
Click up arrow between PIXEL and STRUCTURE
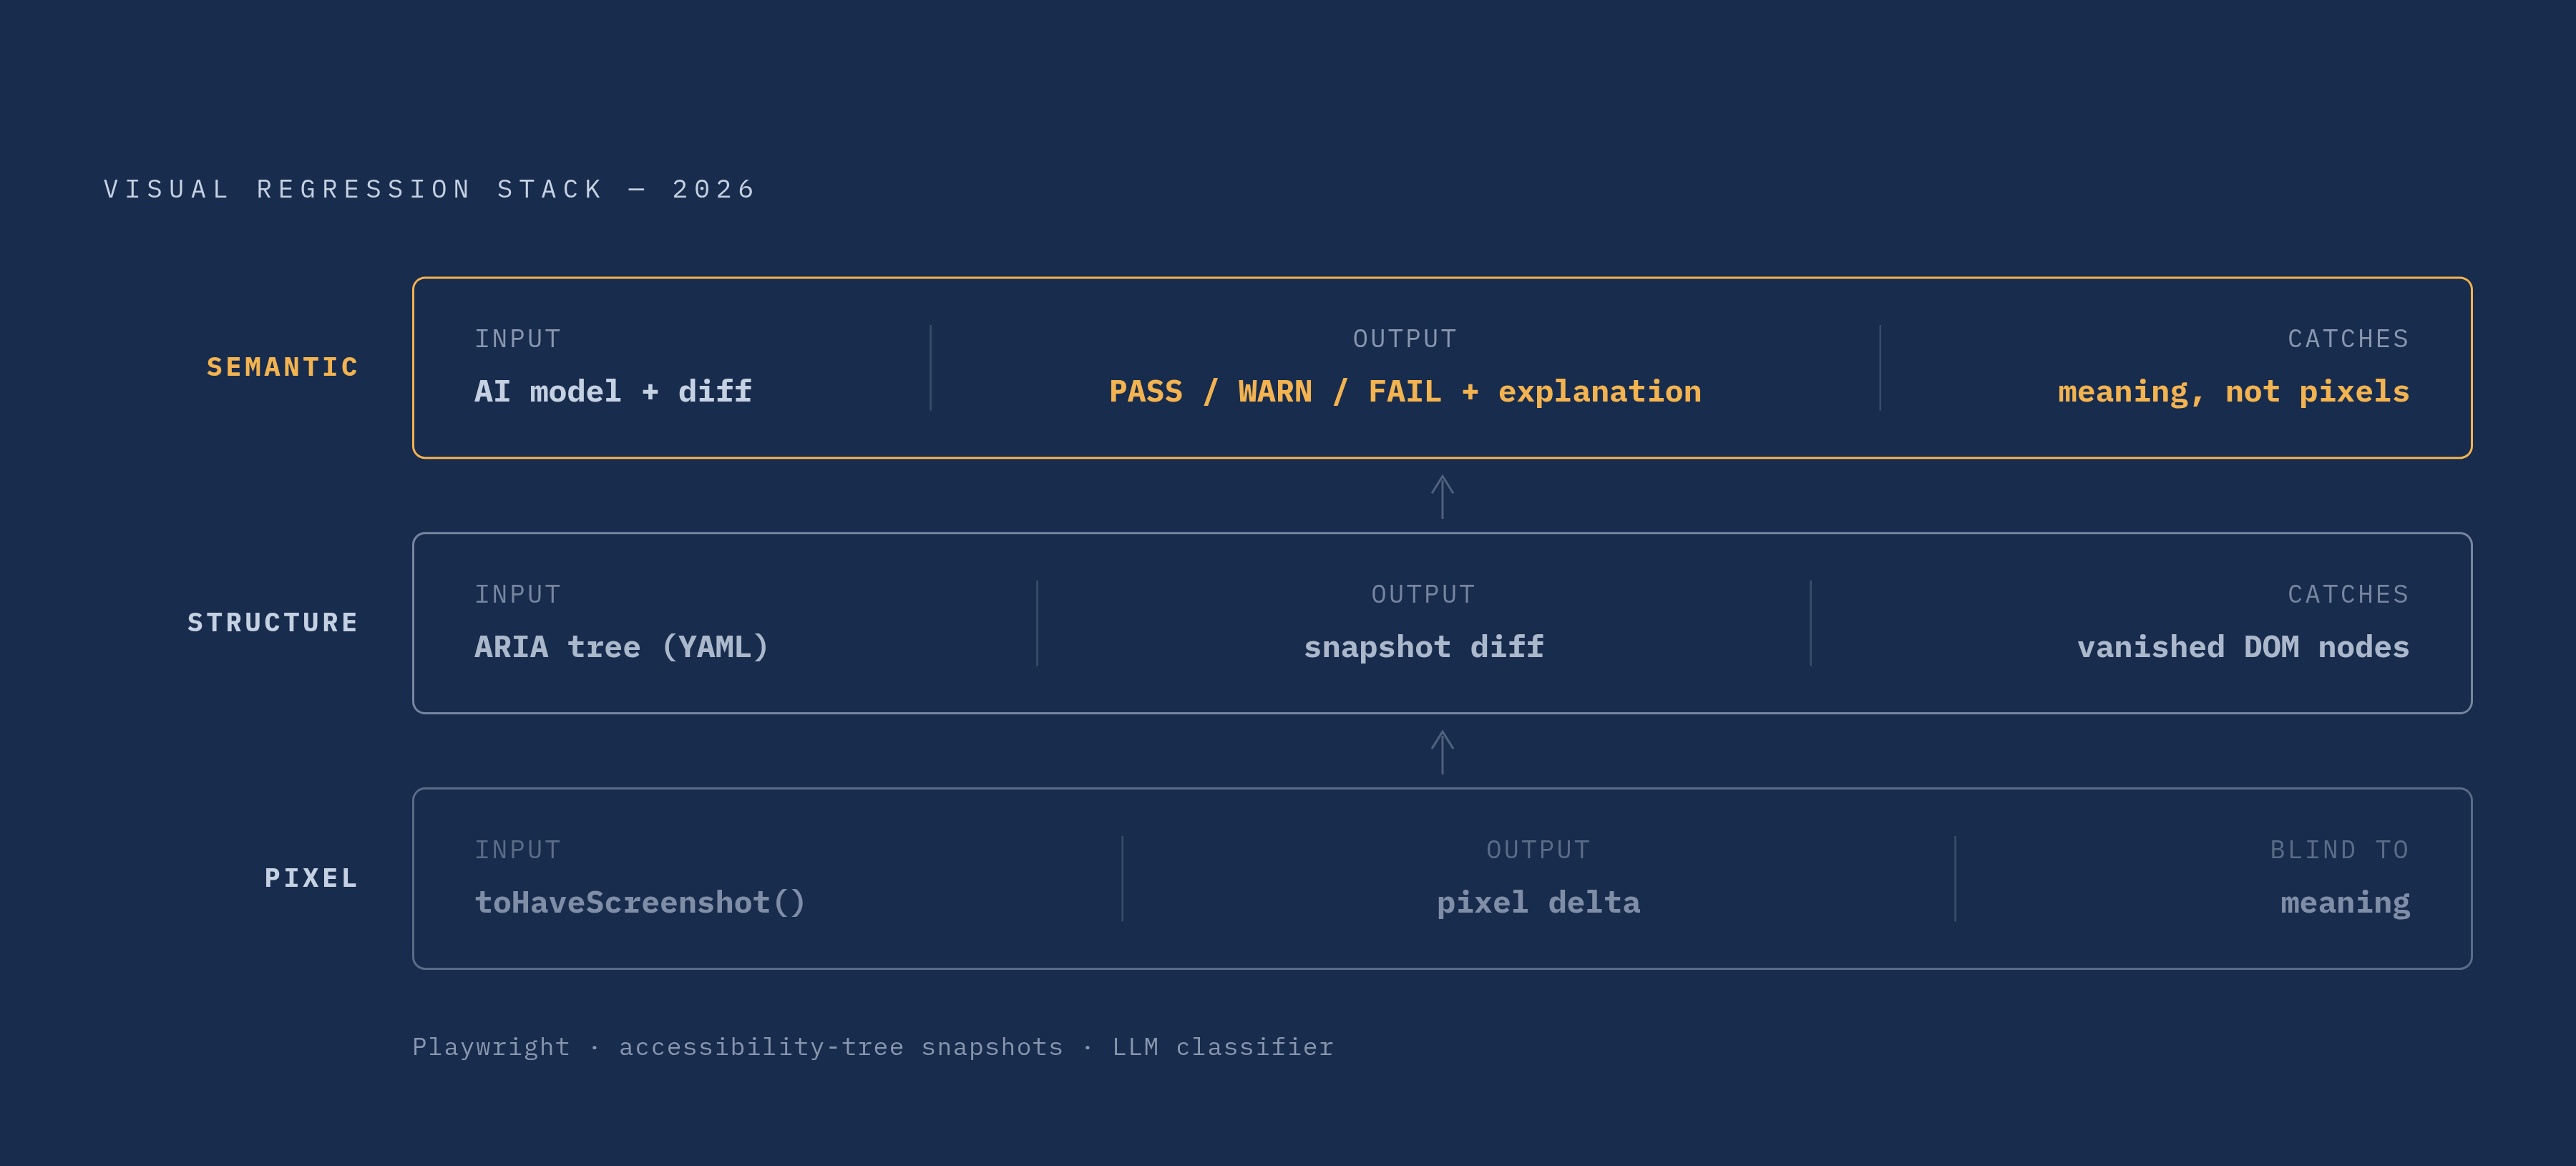(1442, 751)
